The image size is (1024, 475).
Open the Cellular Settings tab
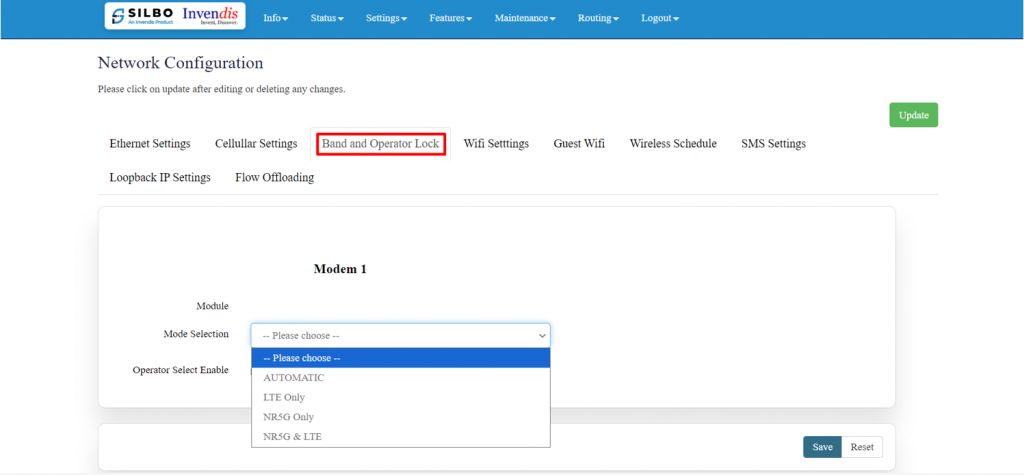[256, 144]
